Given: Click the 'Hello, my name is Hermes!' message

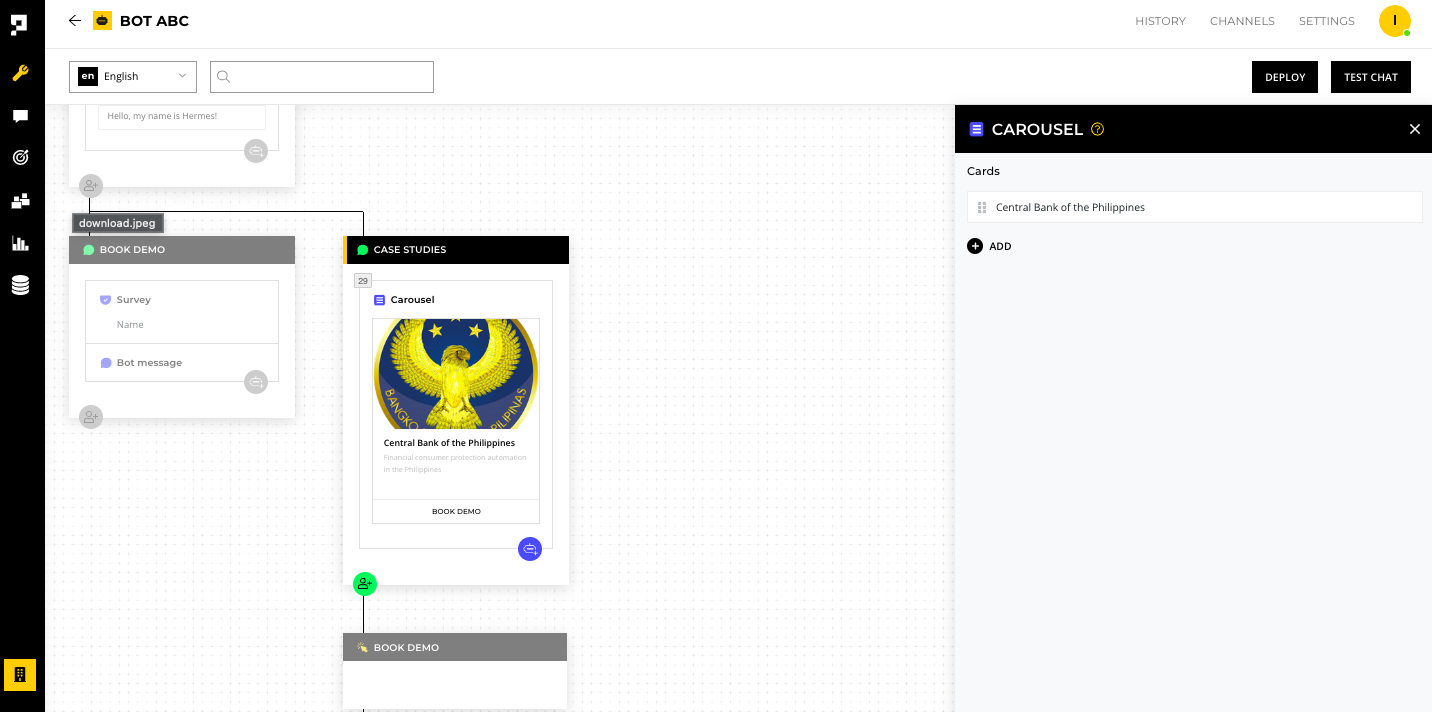Looking at the screenshot, I should click(182, 116).
